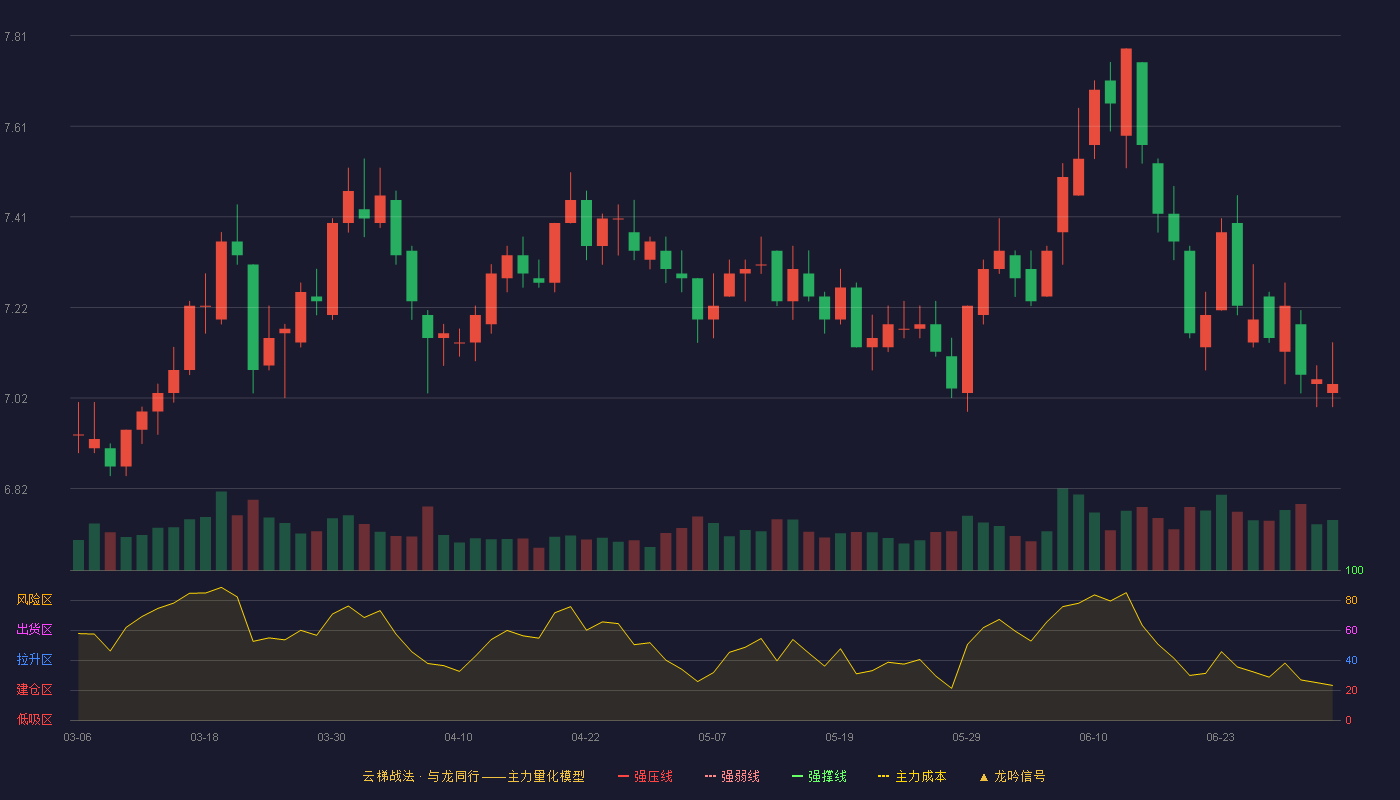Select the 05-07 date label
The image size is (1400, 800).
712,737
